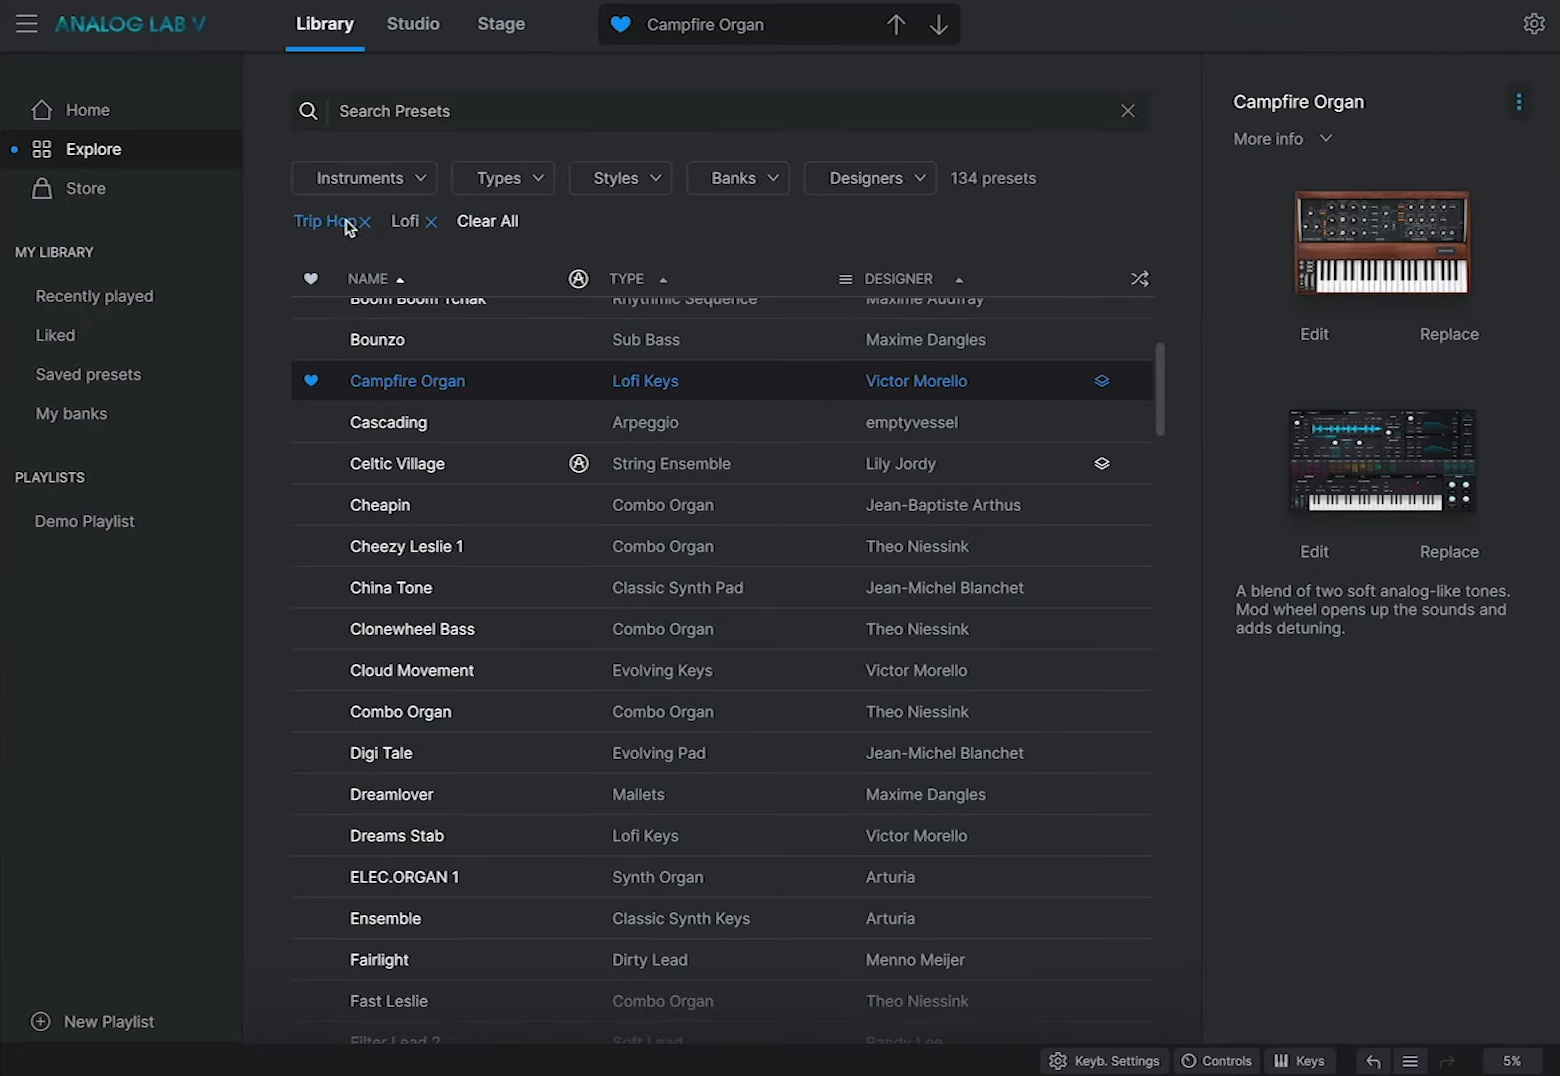Switch to the Library tab
This screenshot has height=1076, width=1560.
click(x=325, y=24)
